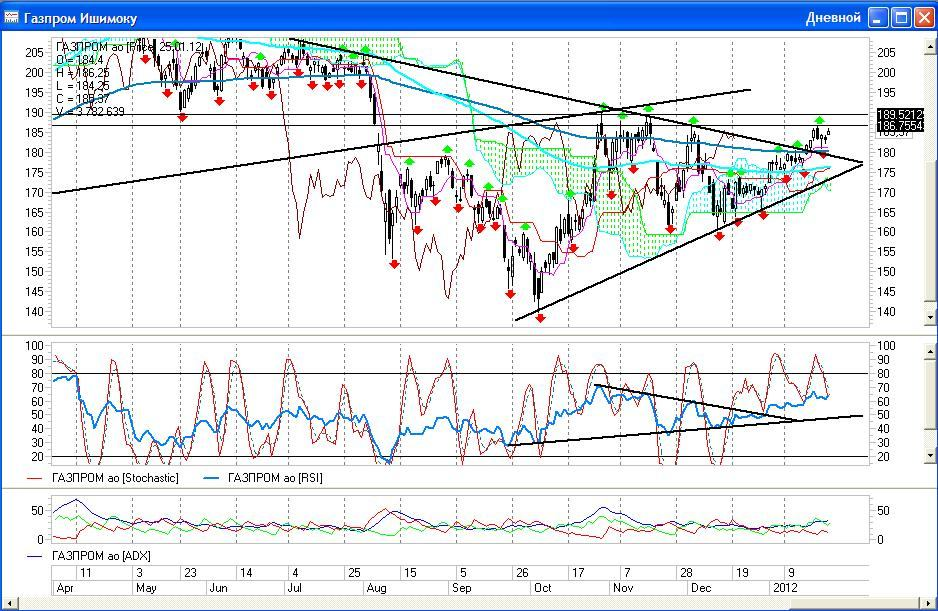Click the Oct month label on time axis
Image resolution: width=938 pixels, height=611 pixels.
coord(543,588)
